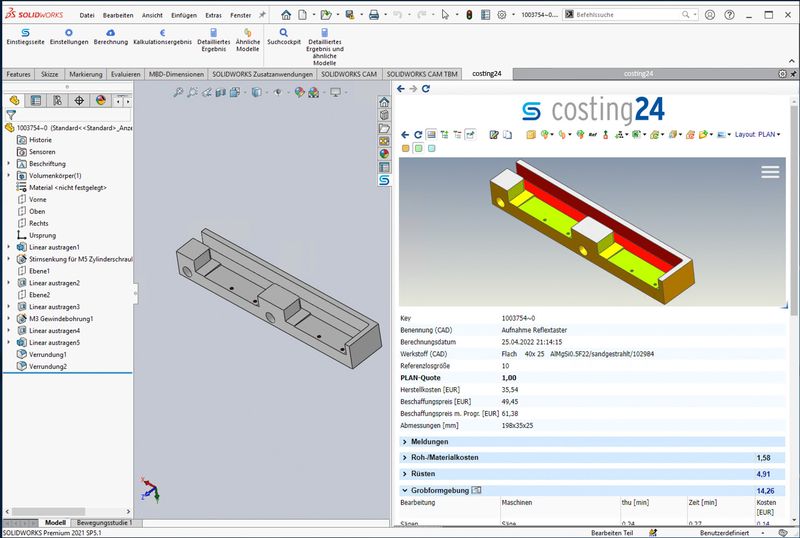
Task: Open the Einfügen menu
Action: [184, 16]
